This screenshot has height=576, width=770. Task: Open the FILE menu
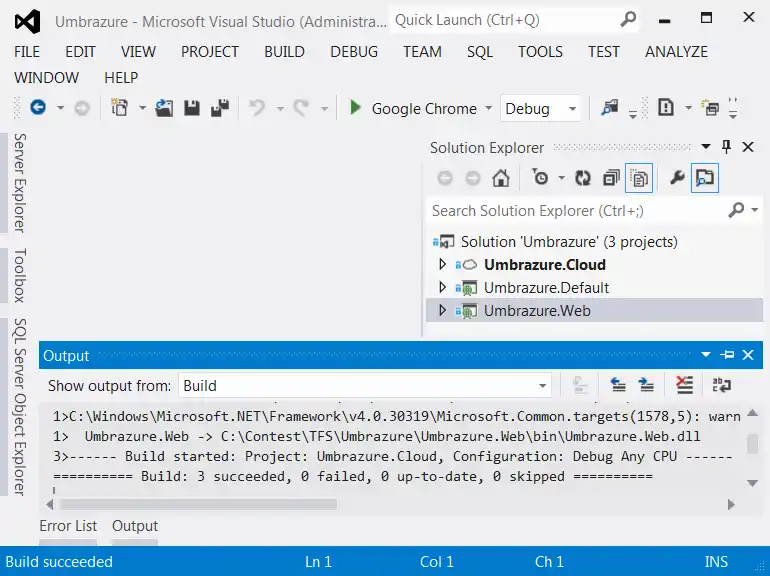[x=27, y=52]
